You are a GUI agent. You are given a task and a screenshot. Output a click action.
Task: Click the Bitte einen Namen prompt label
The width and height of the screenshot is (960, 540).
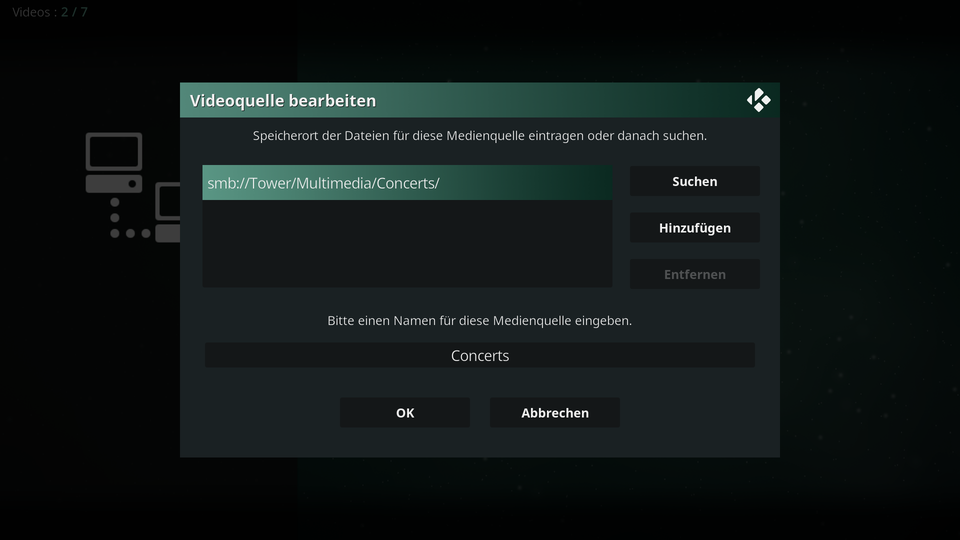point(479,320)
